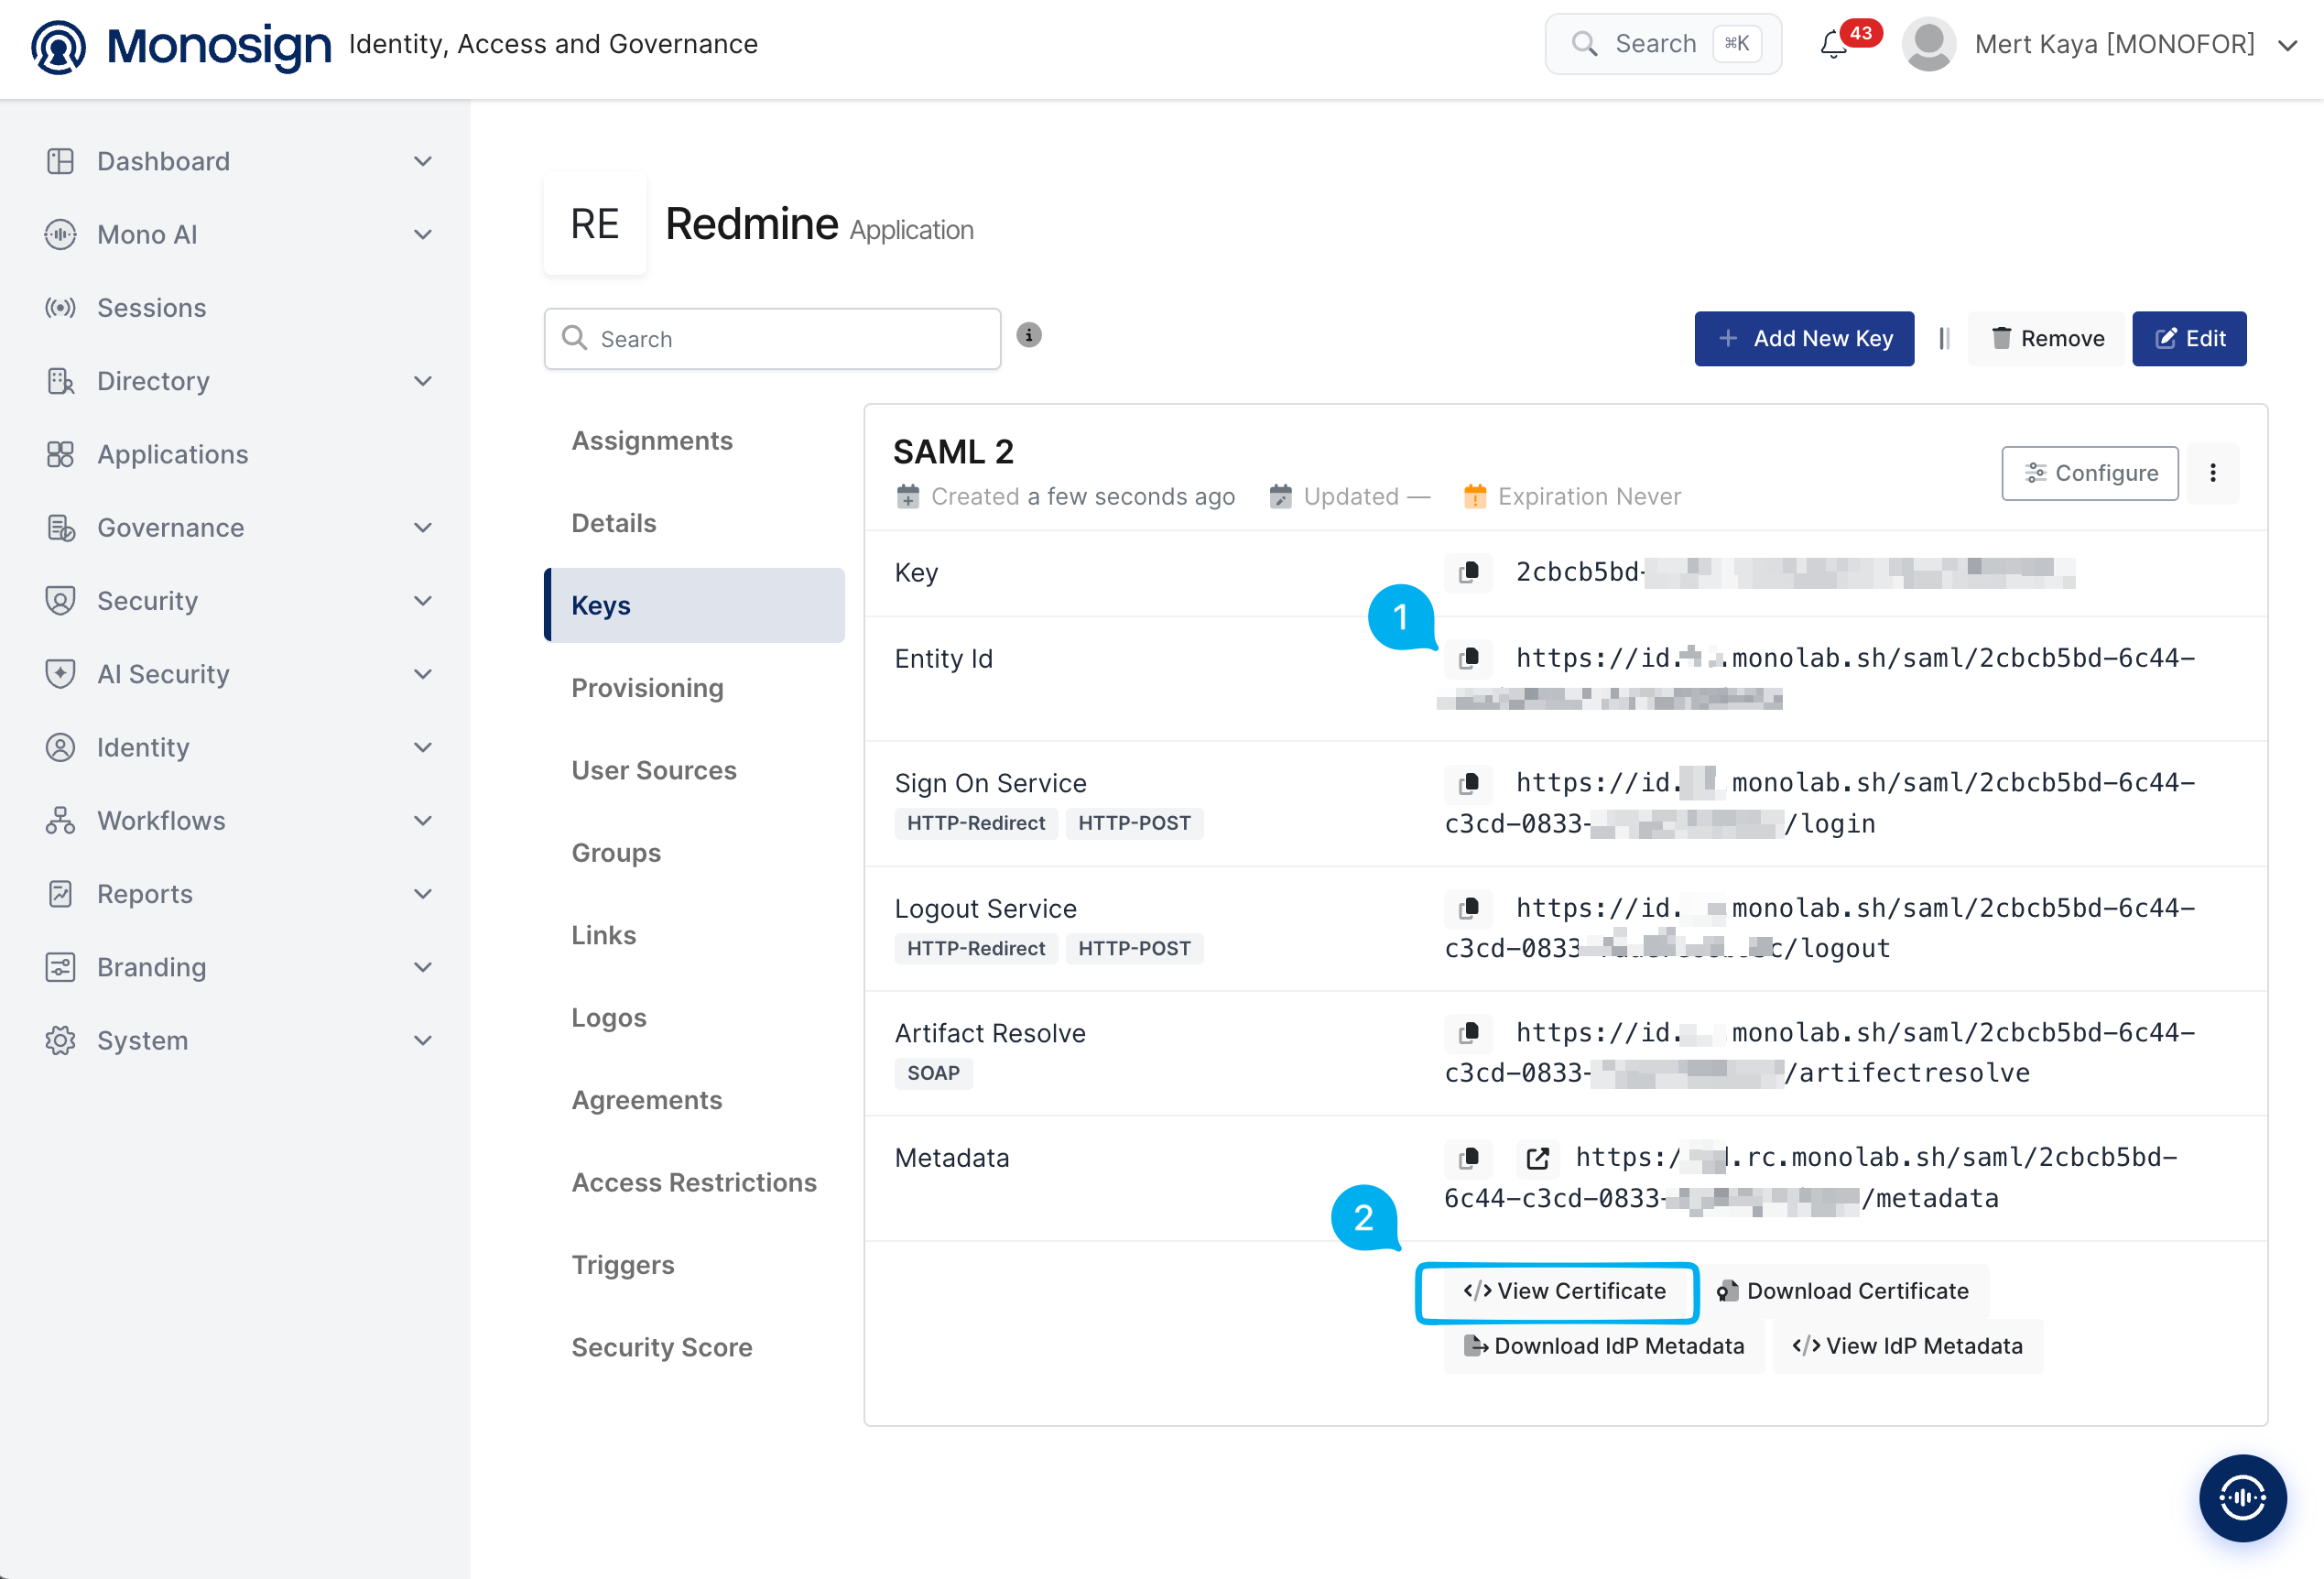Open the global Search box in header

click(1663, 44)
